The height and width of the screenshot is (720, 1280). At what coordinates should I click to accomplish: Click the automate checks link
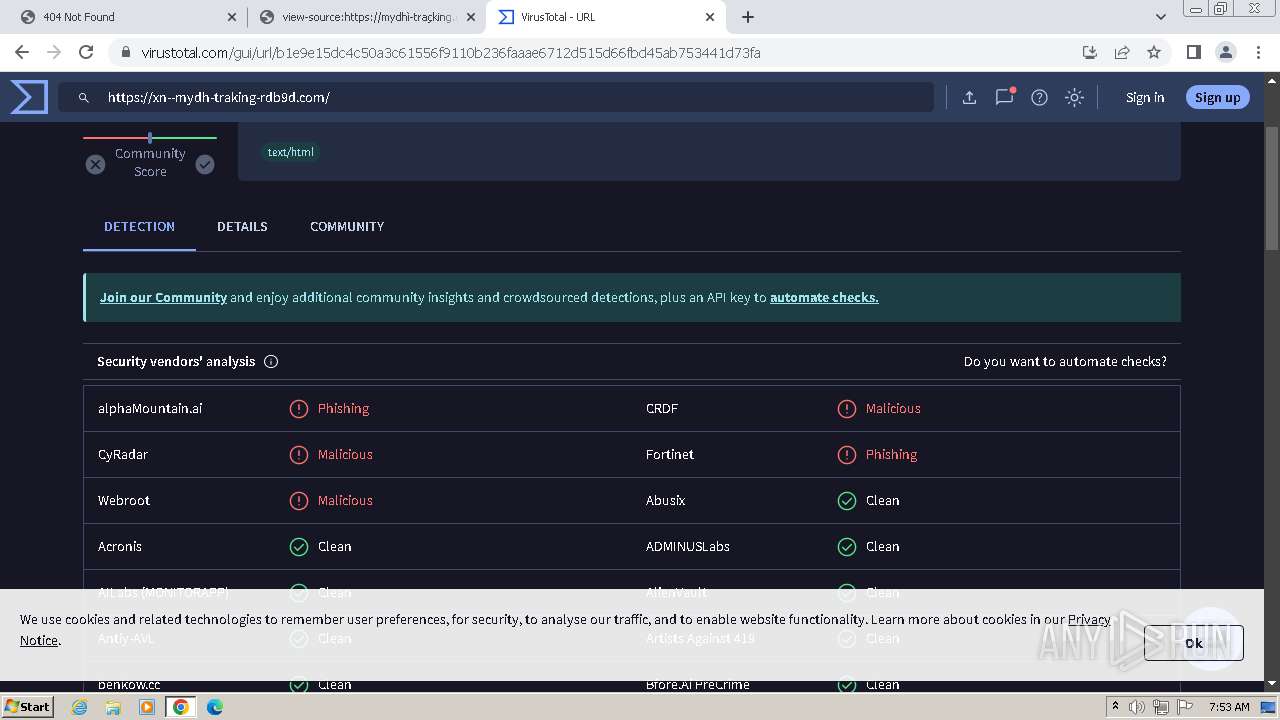pyautogui.click(x=824, y=297)
